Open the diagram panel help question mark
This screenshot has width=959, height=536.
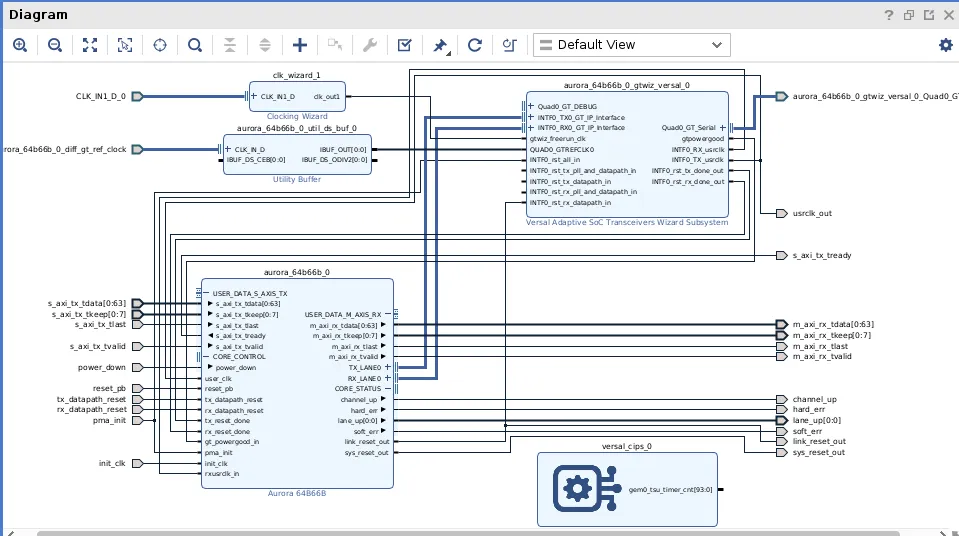[x=888, y=15]
